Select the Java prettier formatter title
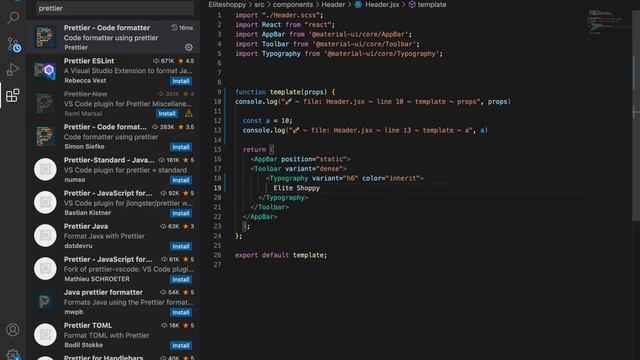 click(103, 292)
